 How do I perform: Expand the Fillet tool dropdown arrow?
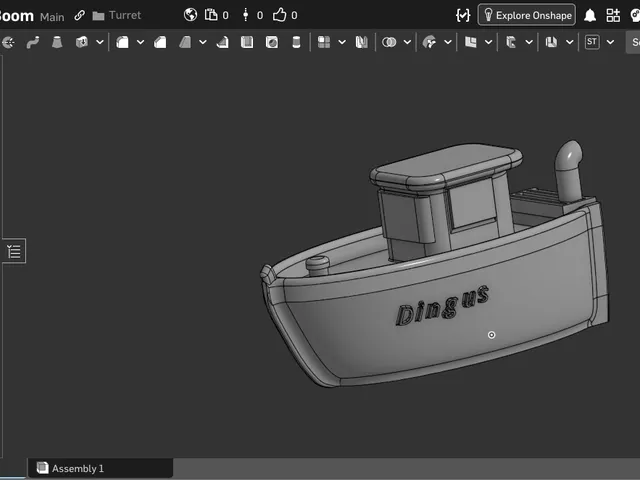coord(140,42)
